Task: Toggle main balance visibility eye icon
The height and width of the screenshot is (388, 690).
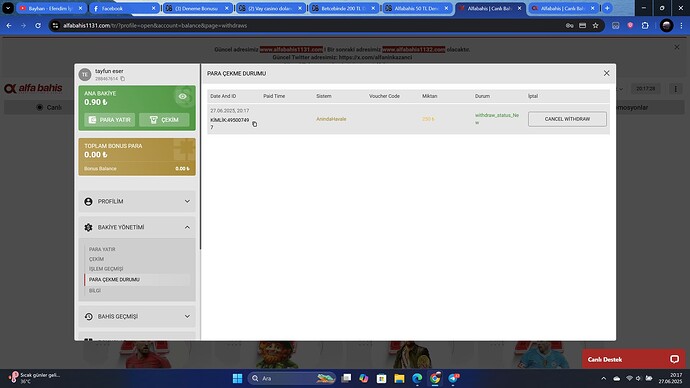Action: 183,96
